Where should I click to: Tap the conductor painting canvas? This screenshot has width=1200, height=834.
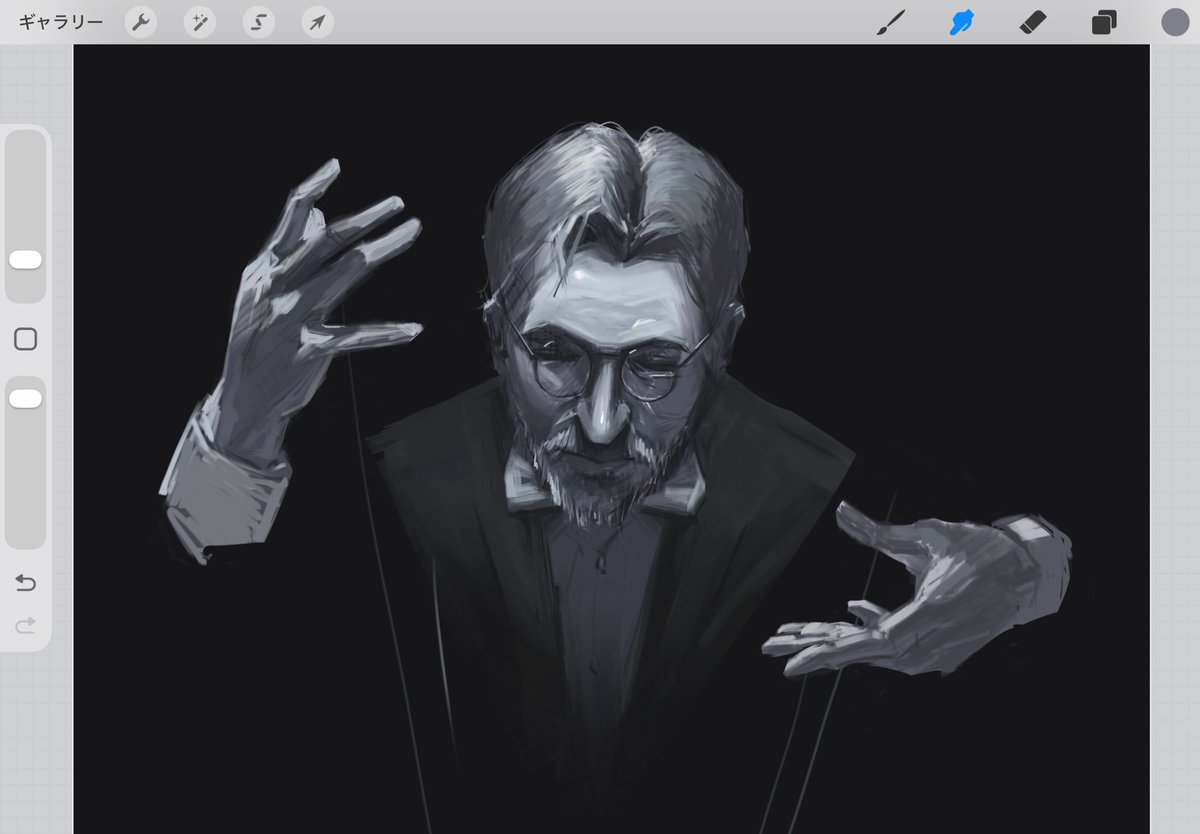[611, 439]
